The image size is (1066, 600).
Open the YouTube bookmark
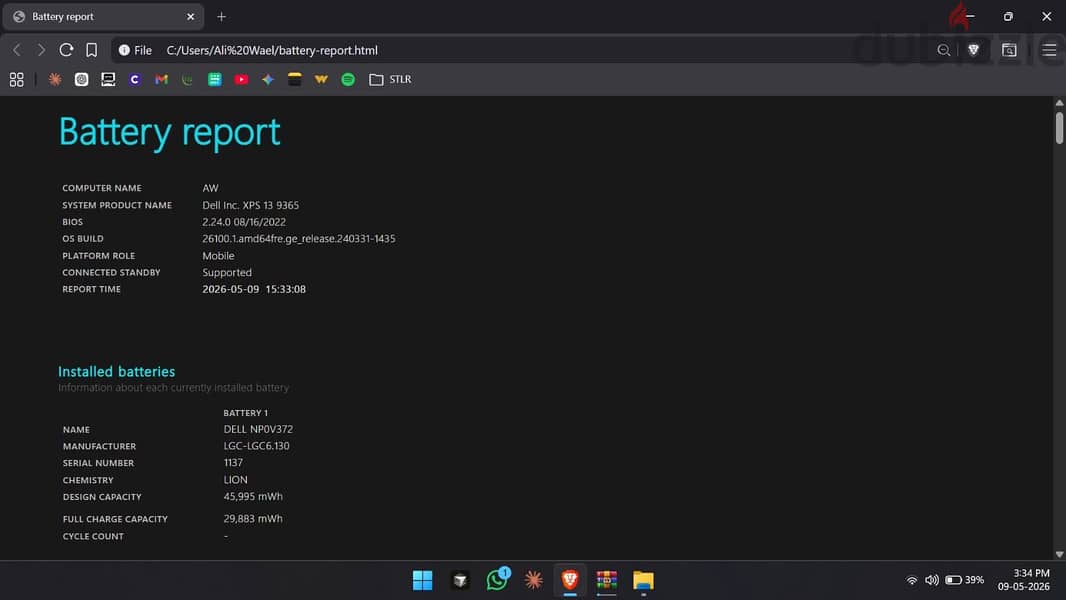(x=241, y=80)
